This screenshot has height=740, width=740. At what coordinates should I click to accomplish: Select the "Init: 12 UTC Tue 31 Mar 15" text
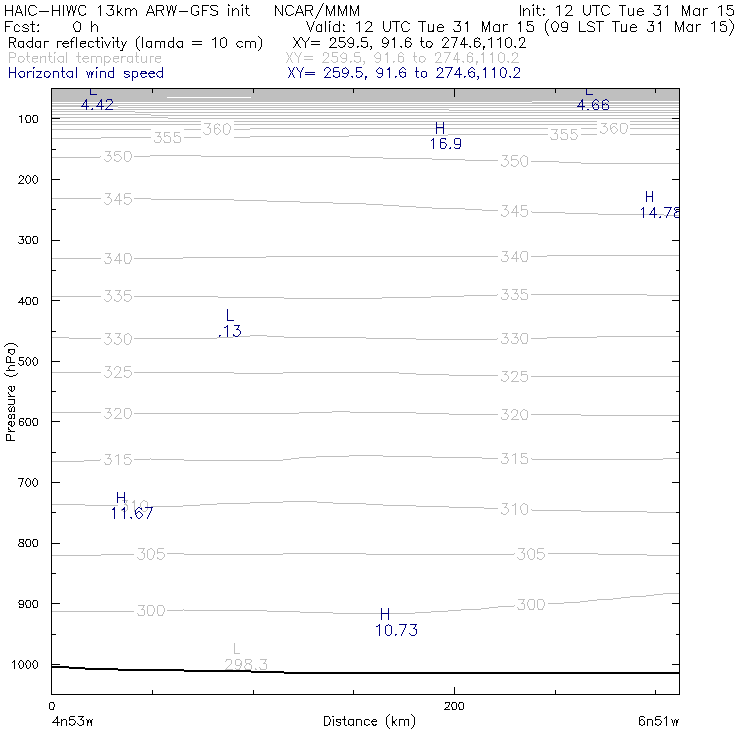[x=626, y=10]
